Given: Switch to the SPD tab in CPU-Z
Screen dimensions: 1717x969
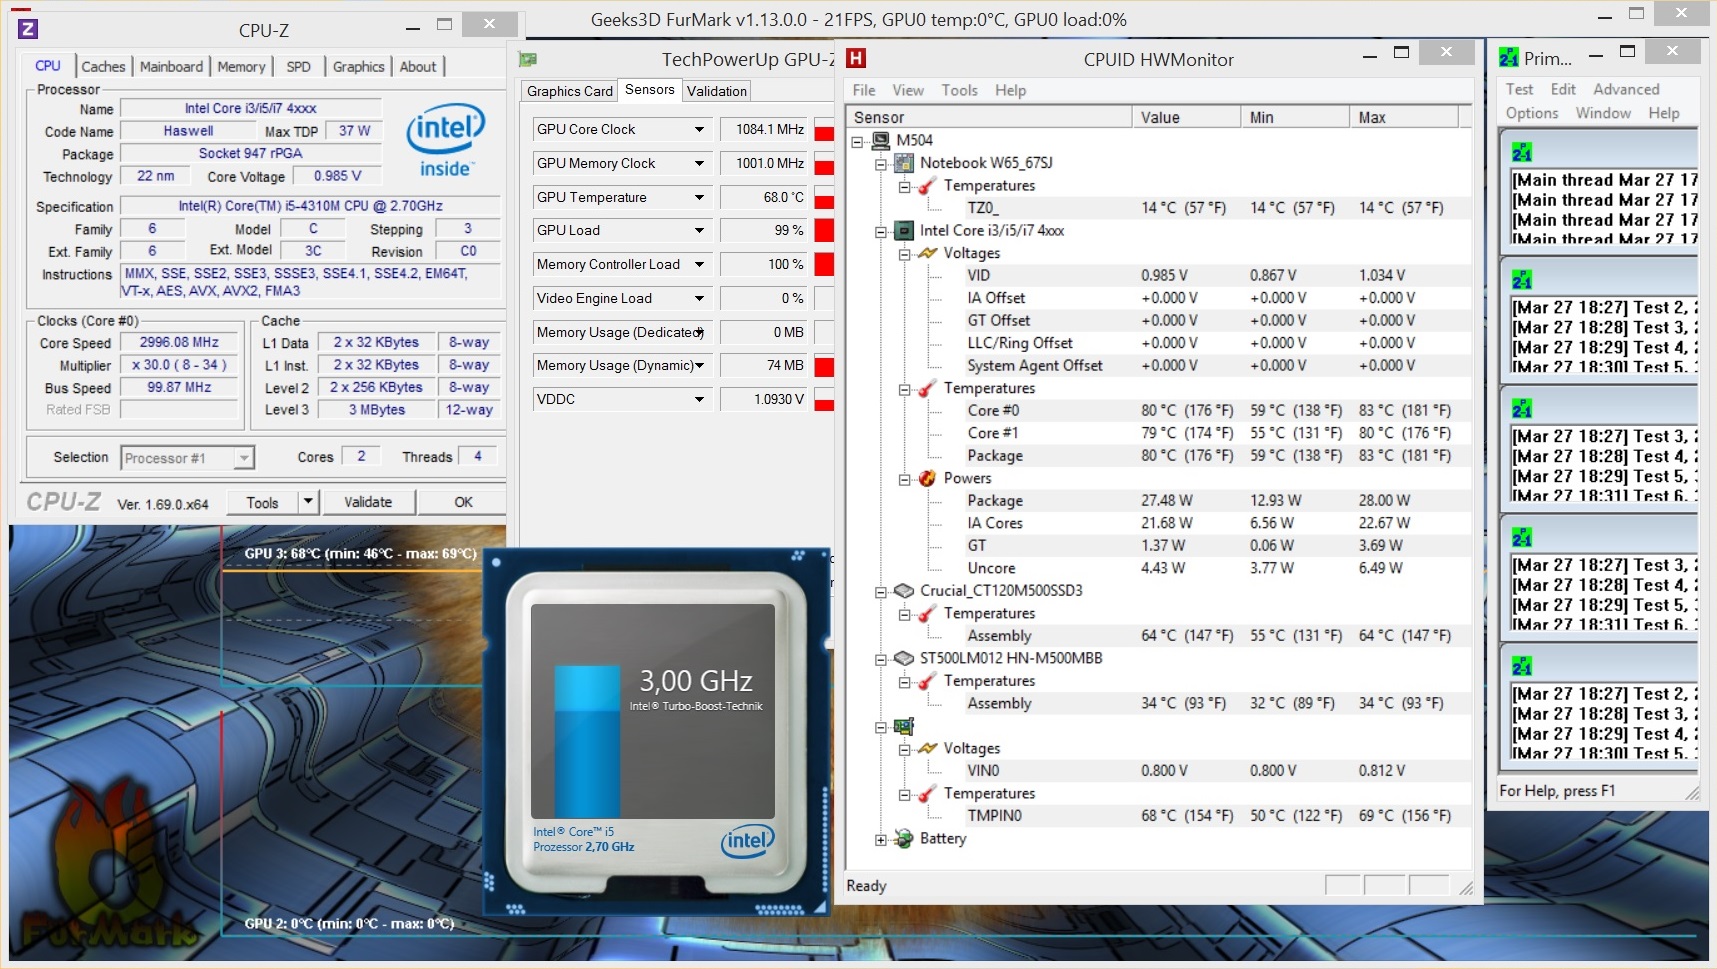Looking at the screenshot, I should coord(298,67).
